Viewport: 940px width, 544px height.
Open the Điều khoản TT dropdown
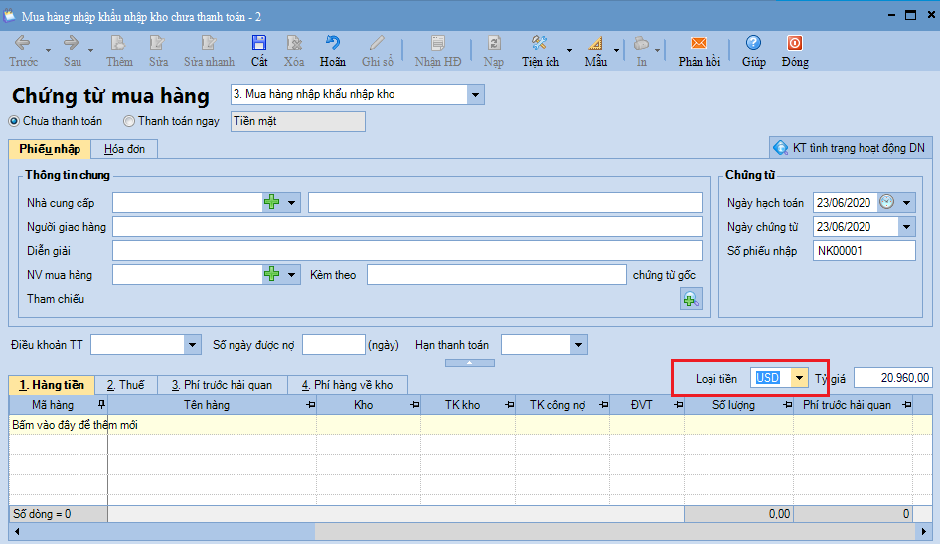pyautogui.click(x=192, y=344)
